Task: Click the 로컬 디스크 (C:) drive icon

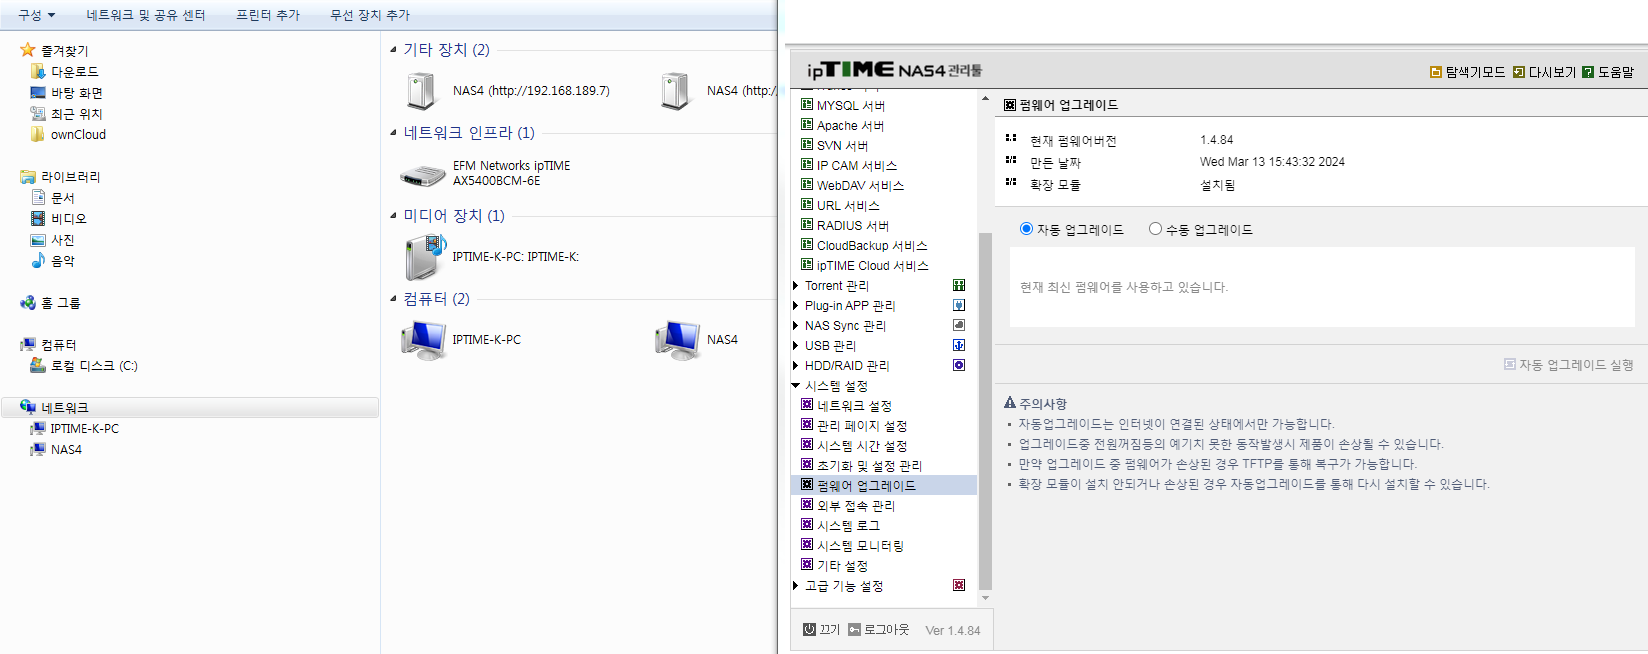Action: point(38,366)
